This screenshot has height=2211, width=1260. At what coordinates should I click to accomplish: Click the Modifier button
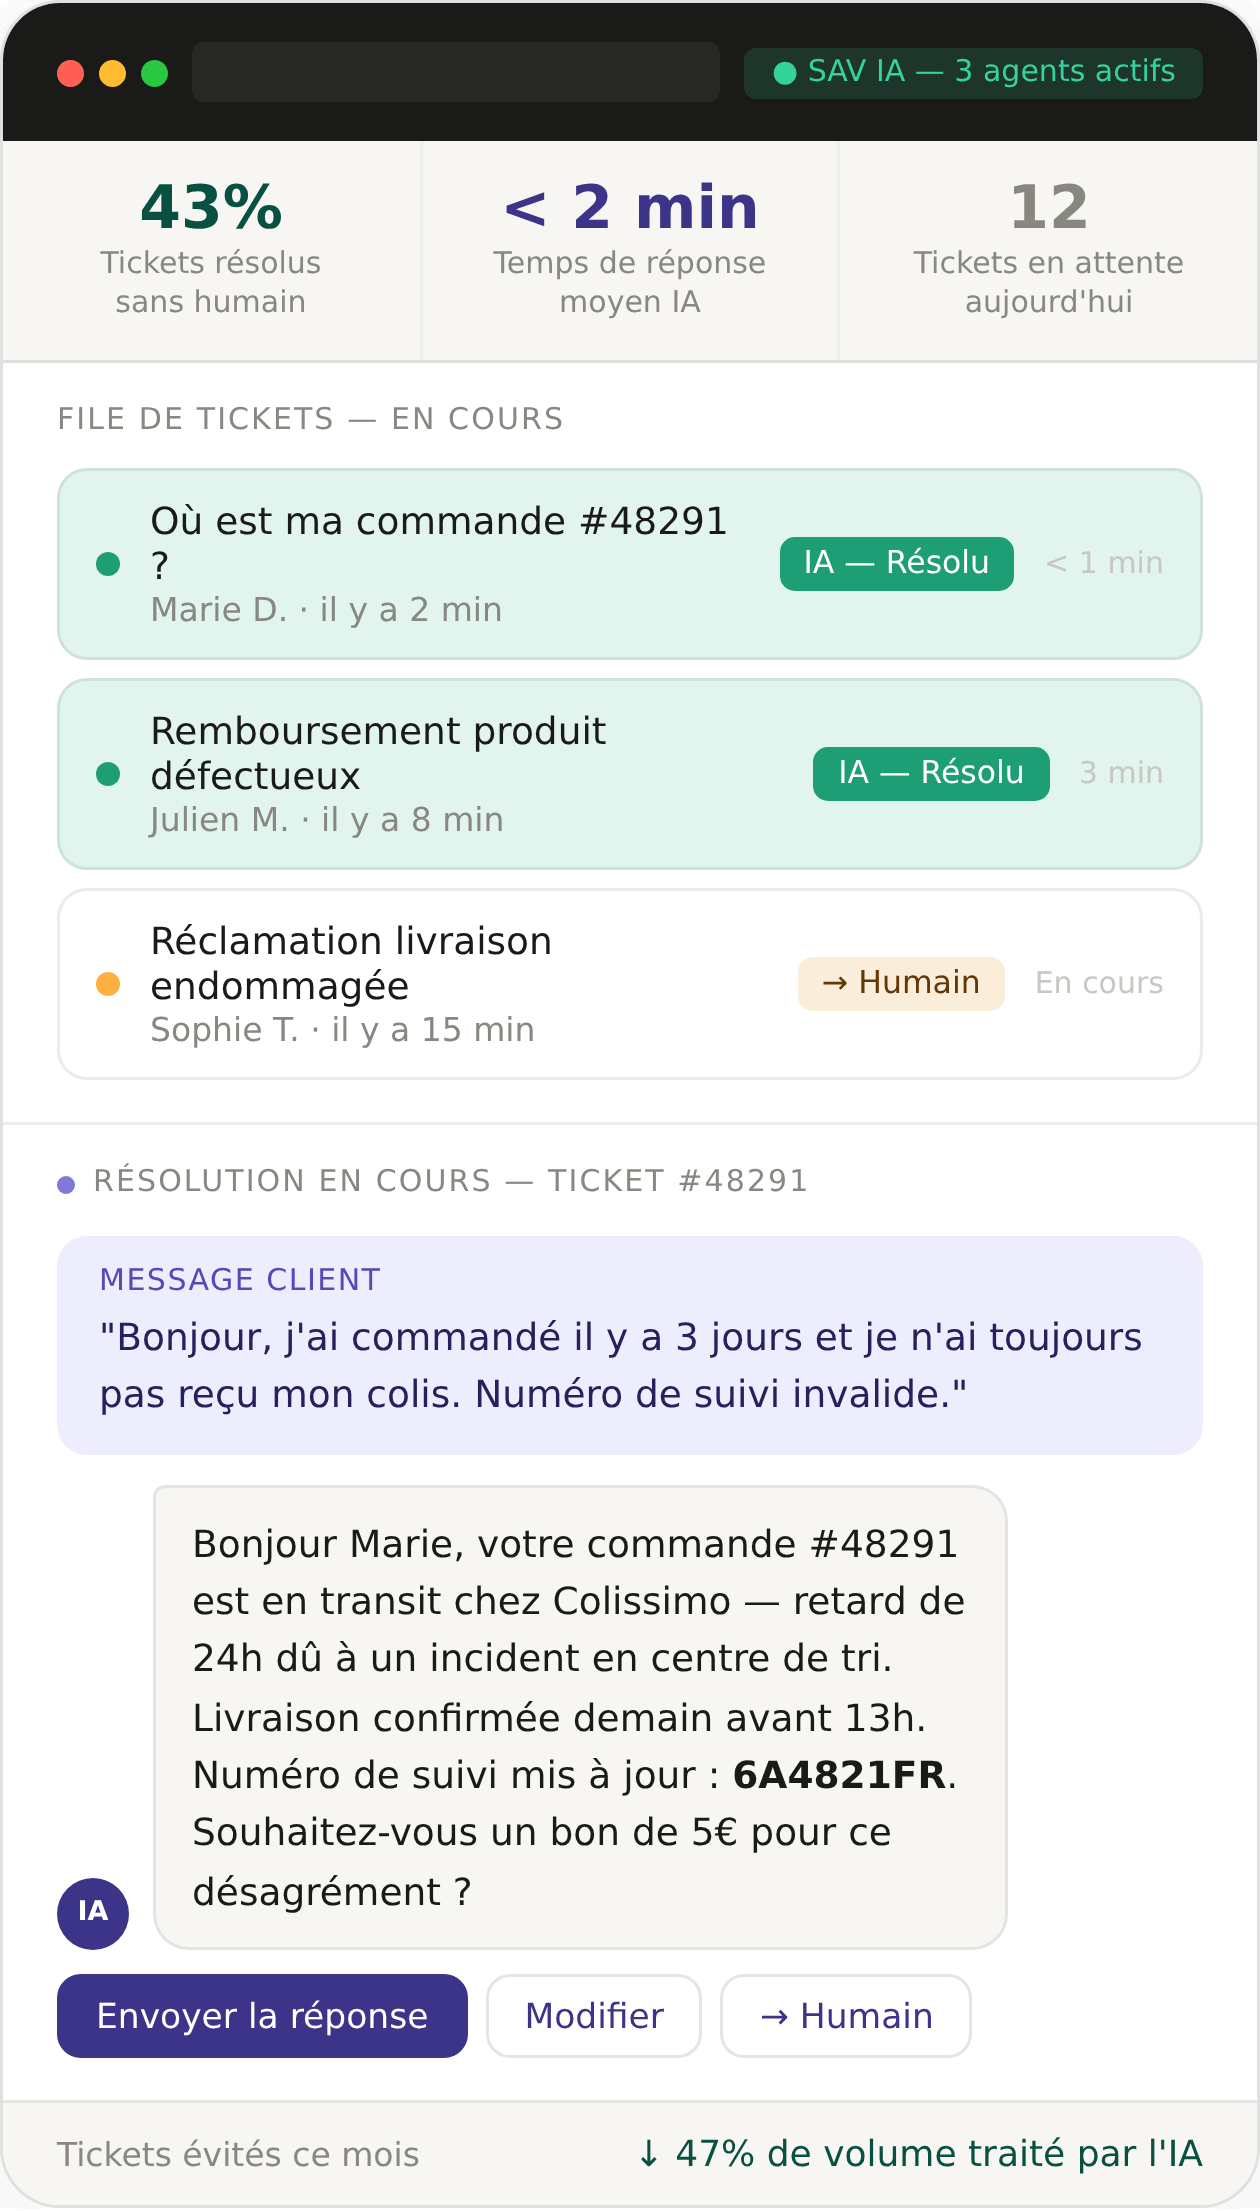[594, 2015]
